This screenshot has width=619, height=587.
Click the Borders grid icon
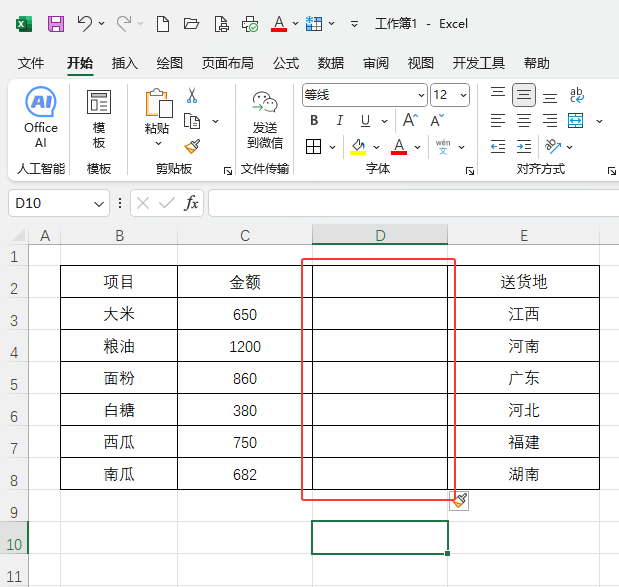[x=313, y=147]
